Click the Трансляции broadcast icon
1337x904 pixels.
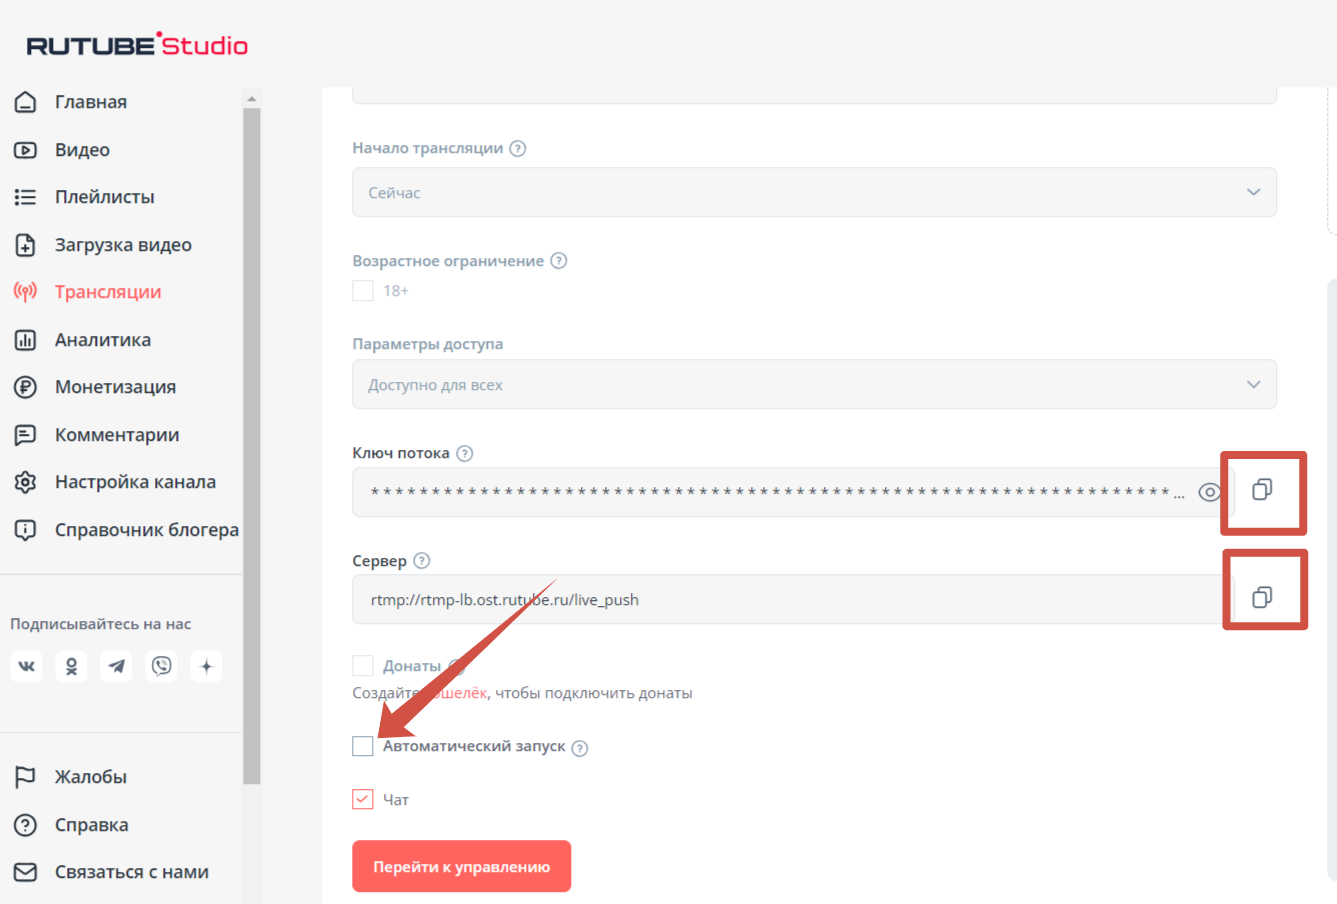click(26, 292)
